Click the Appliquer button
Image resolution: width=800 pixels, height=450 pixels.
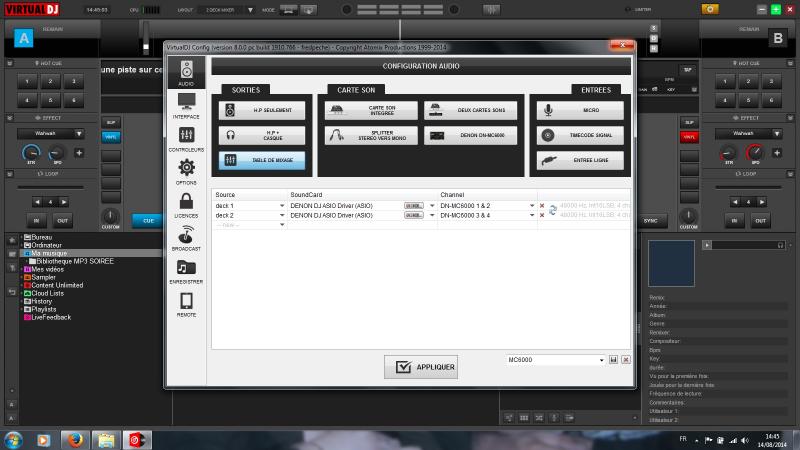[x=421, y=367]
